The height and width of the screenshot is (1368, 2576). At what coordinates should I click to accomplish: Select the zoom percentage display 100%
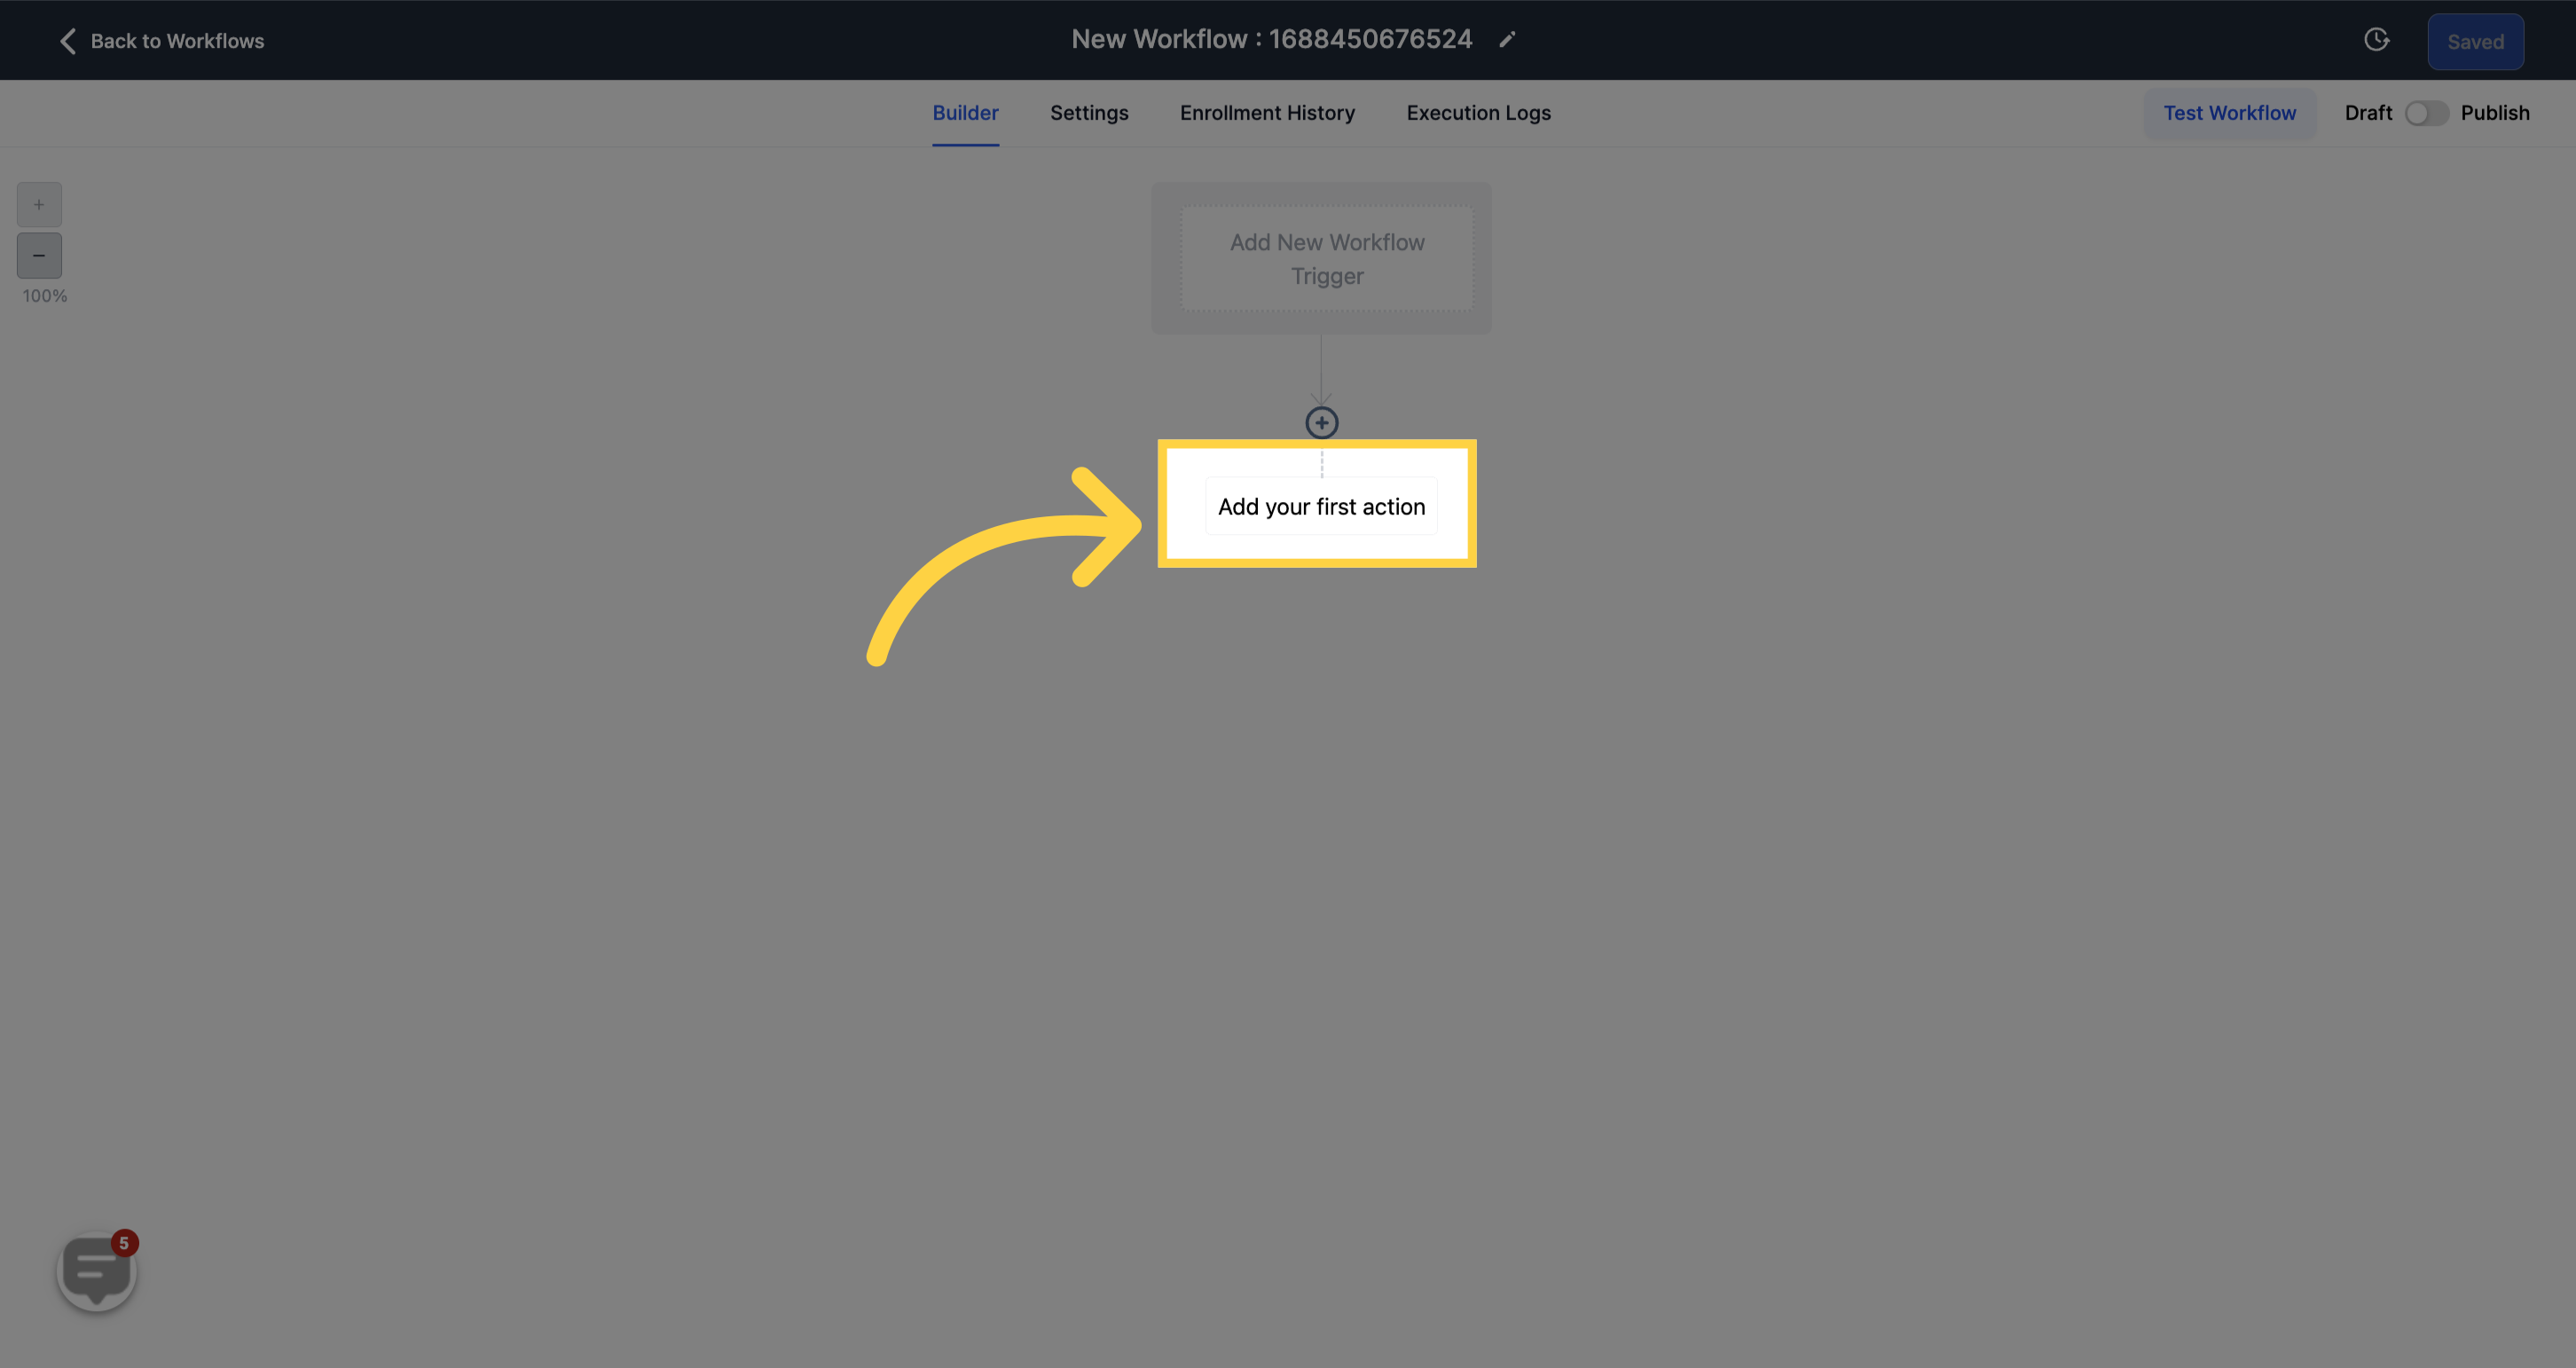44,296
